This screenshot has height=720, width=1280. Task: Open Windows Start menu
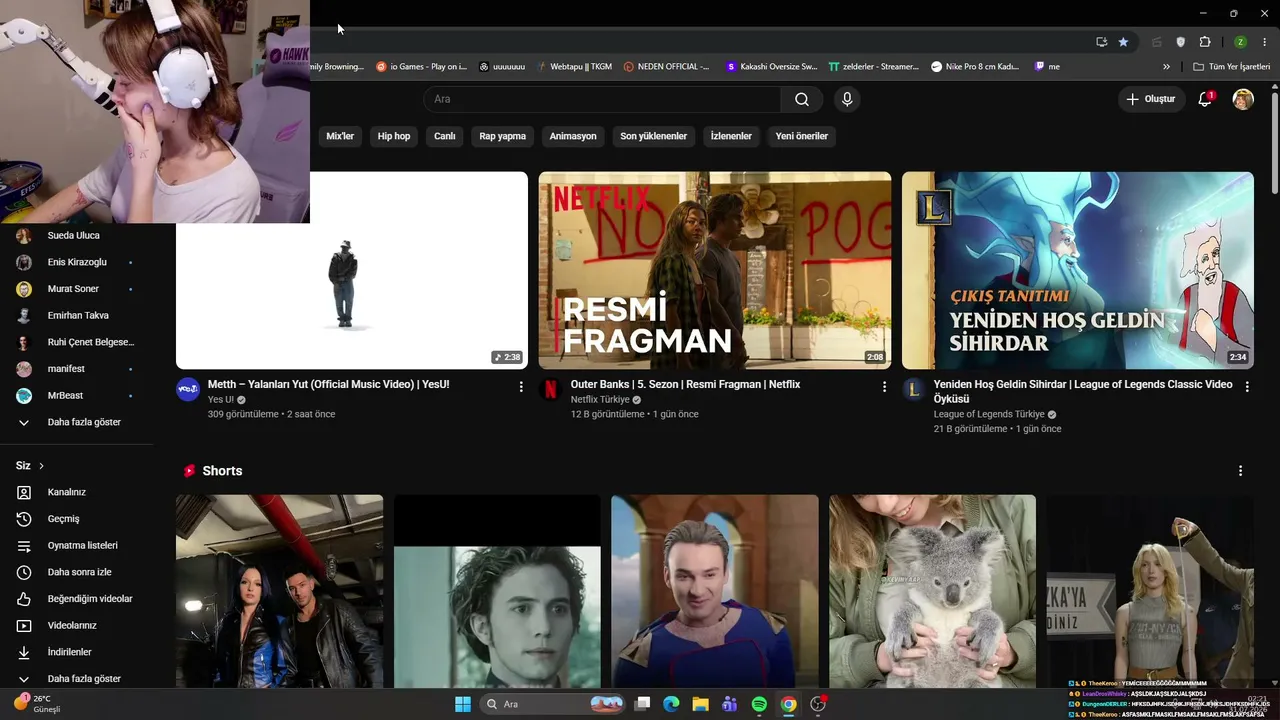point(463,704)
